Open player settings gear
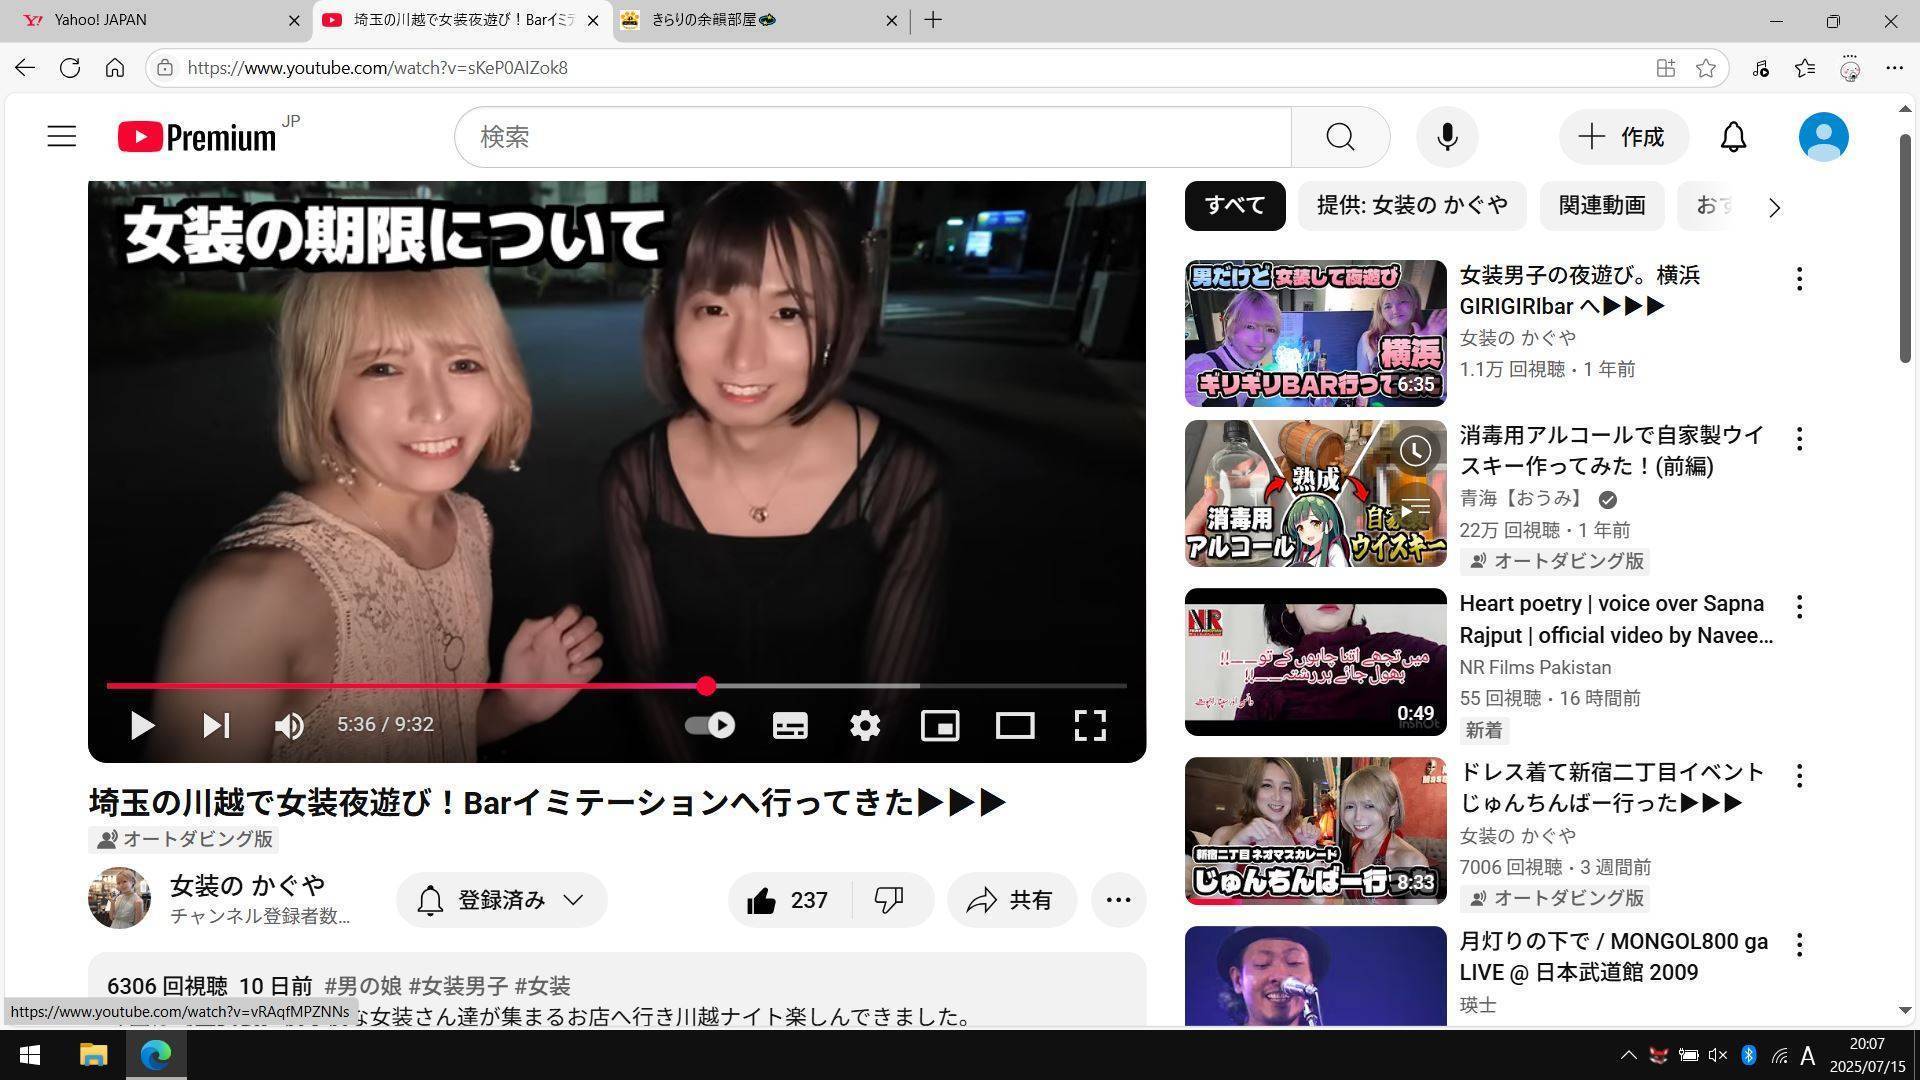 point(865,725)
